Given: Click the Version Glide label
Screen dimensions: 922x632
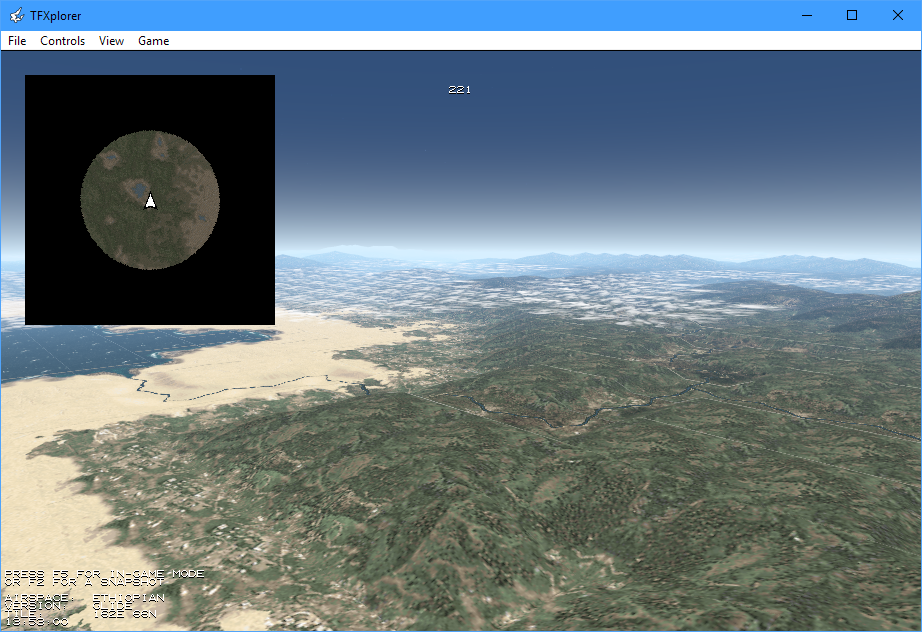Looking at the screenshot, I should [70, 606].
